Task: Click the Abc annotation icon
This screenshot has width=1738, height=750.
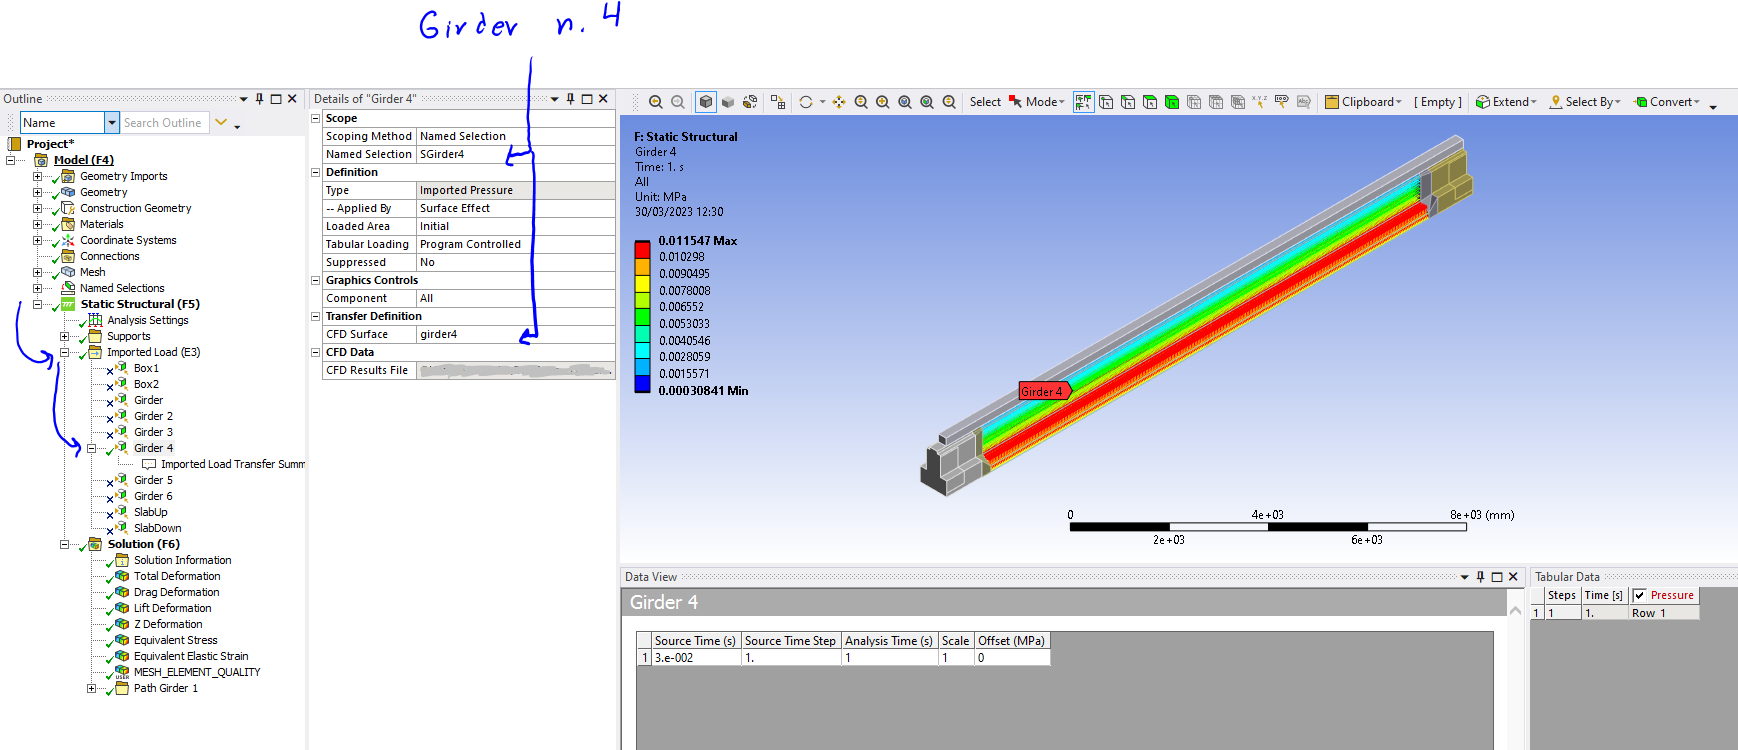Action: (1304, 102)
